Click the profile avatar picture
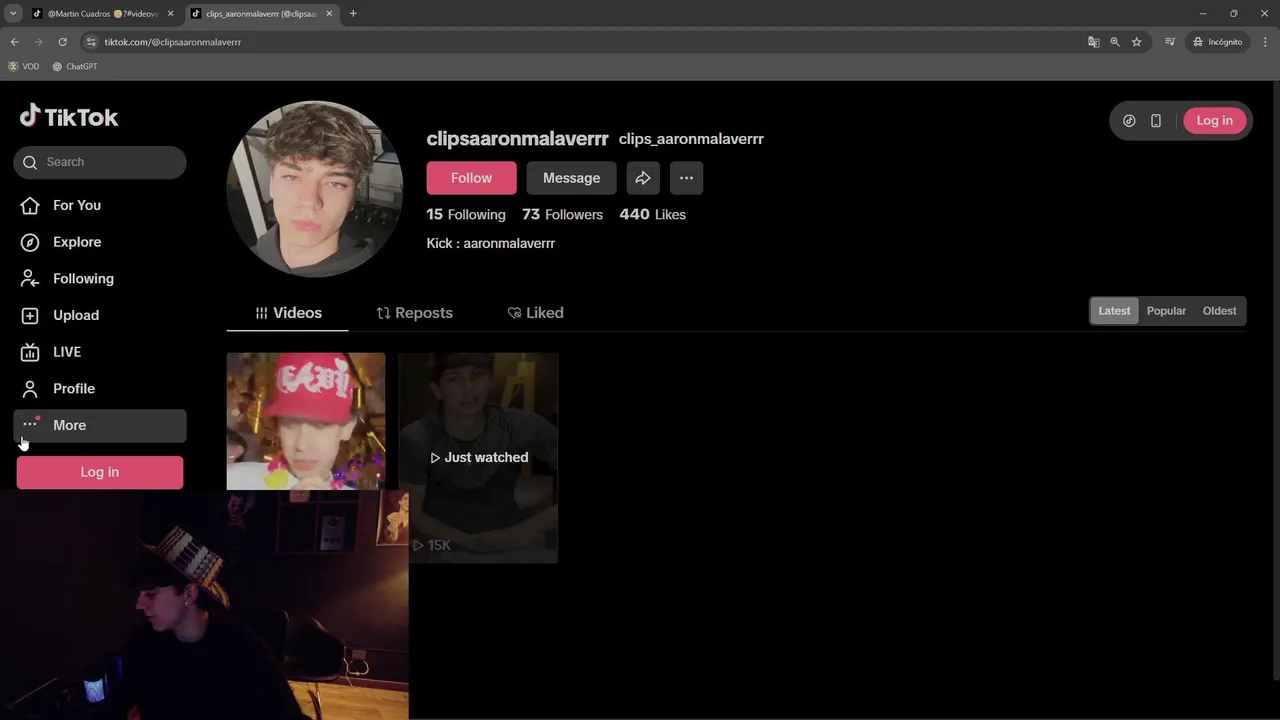The image size is (1280, 720). click(315, 188)
